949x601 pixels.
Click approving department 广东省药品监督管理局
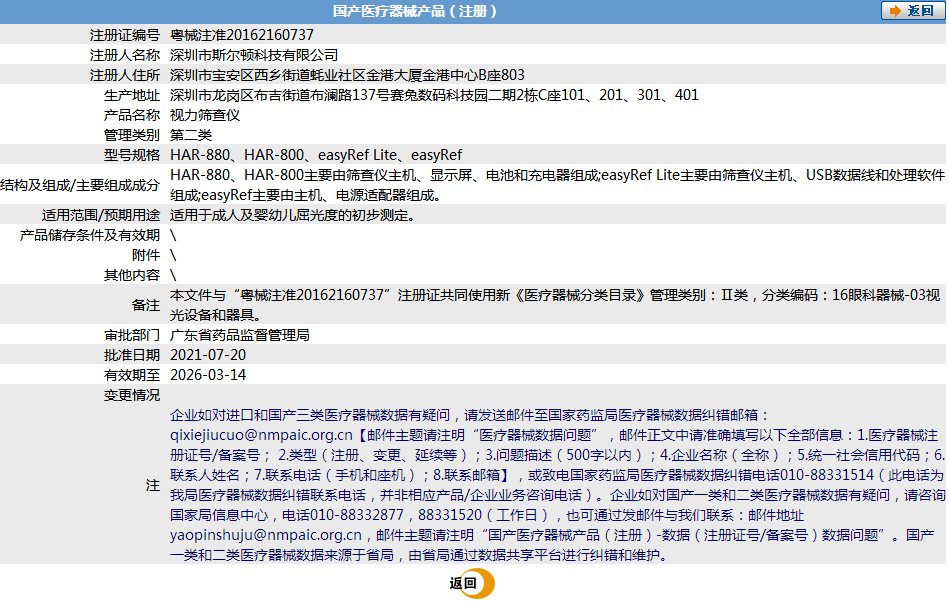point(240,335)
